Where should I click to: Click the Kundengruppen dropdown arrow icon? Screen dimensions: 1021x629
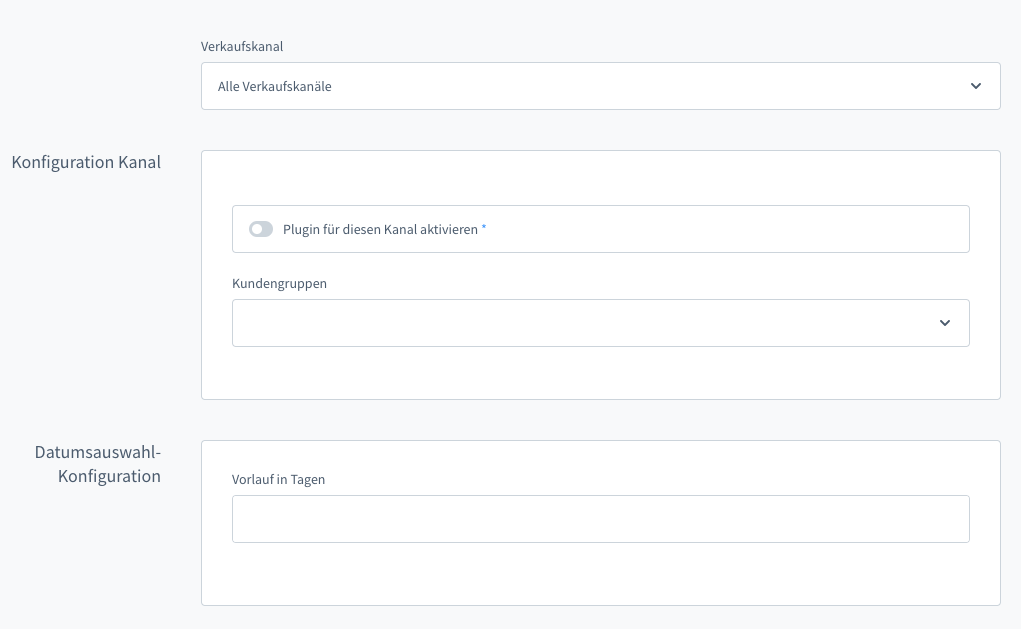point(945,323)
